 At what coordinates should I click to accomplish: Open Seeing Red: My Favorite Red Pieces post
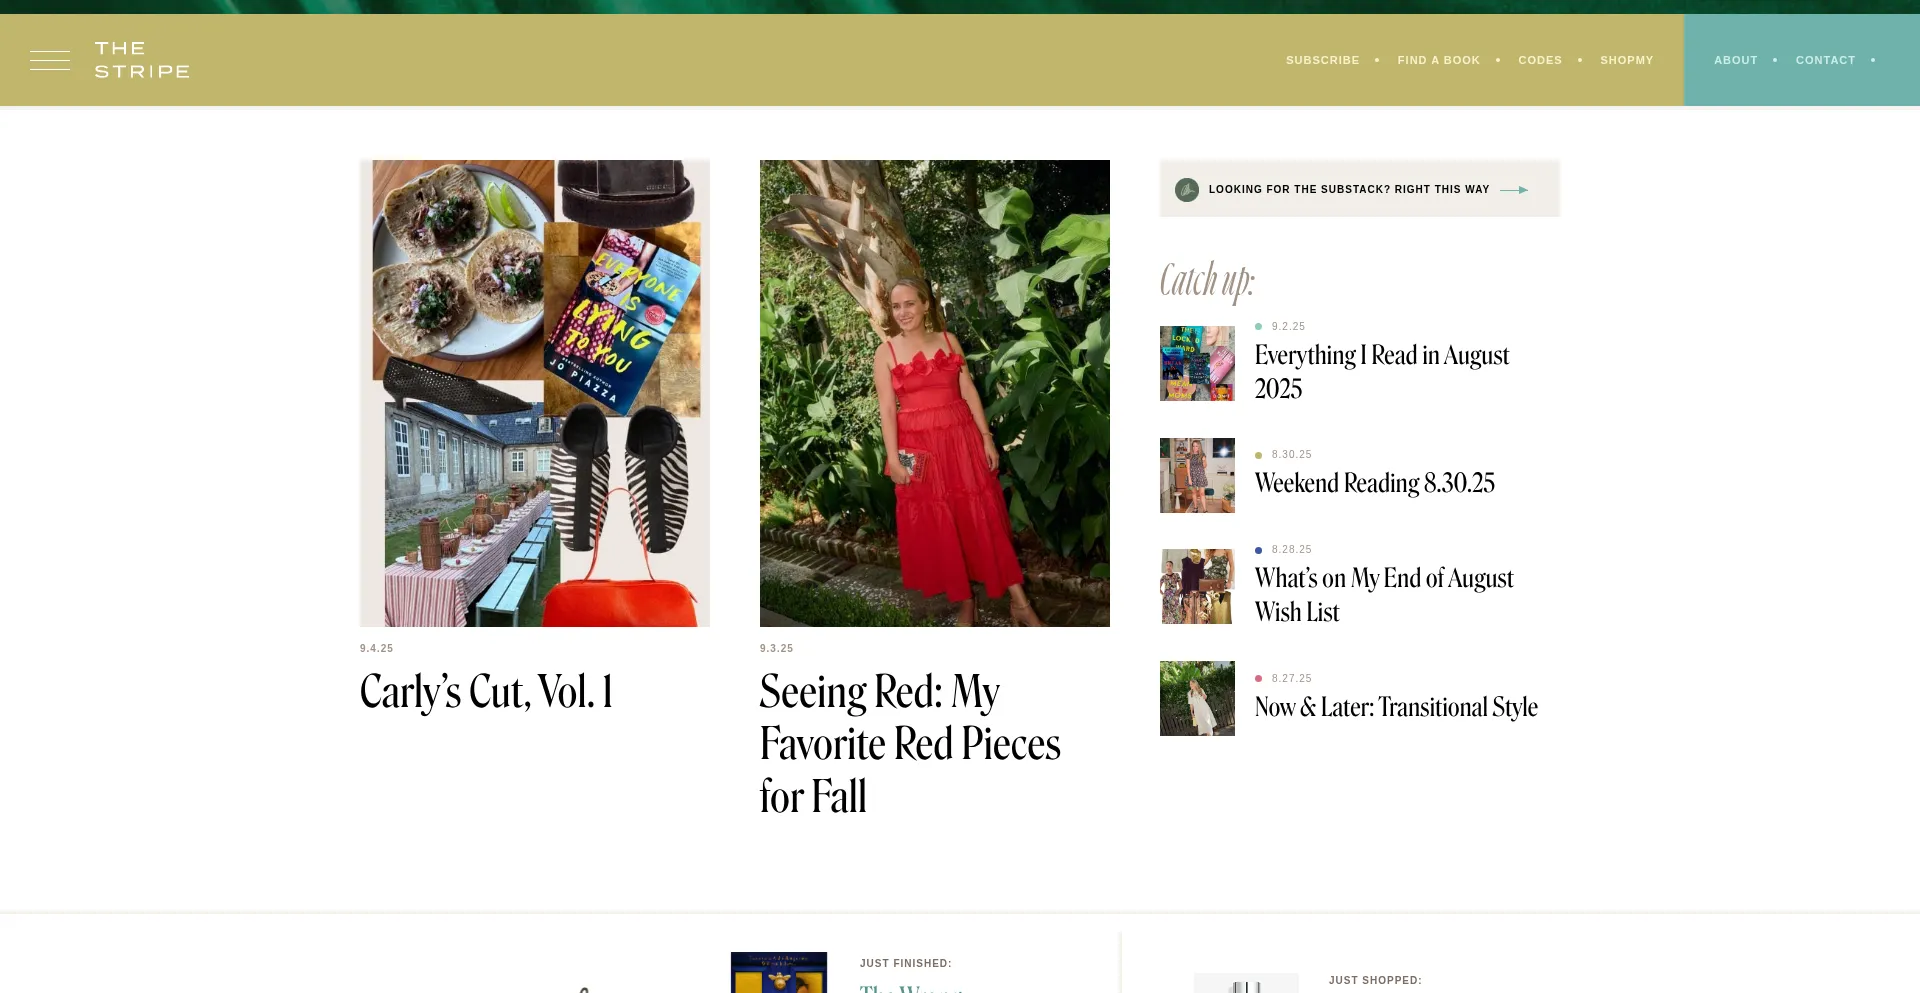click(x=910, y=744)
